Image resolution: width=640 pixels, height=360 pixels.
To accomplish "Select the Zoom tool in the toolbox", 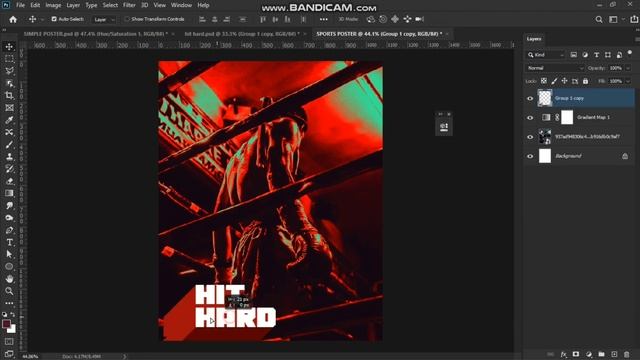I will click(9, 291).
